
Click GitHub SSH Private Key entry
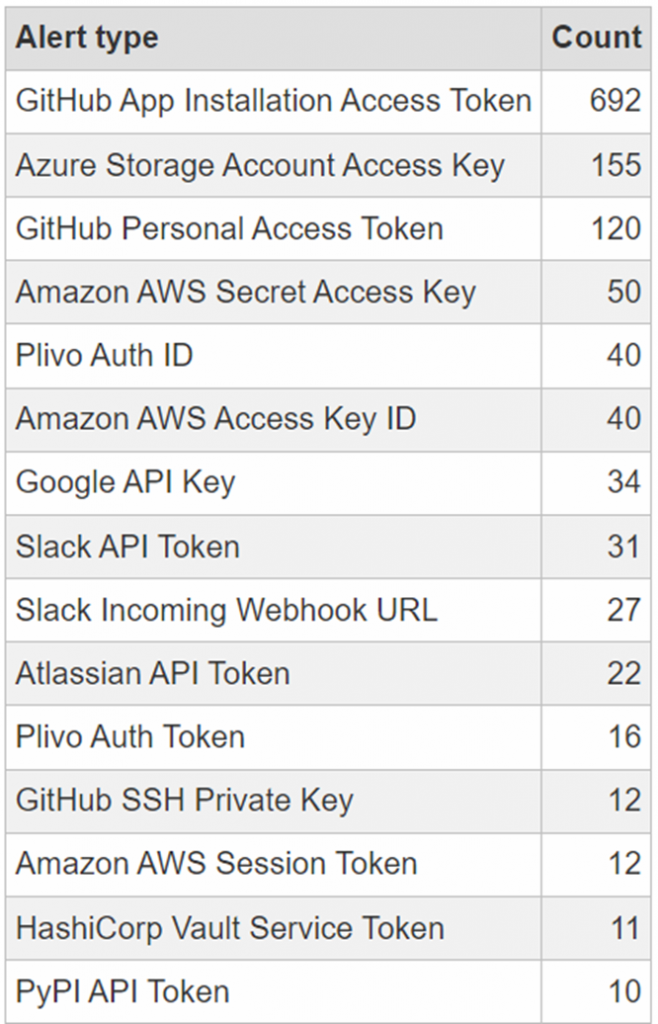(x=184, y=800)
